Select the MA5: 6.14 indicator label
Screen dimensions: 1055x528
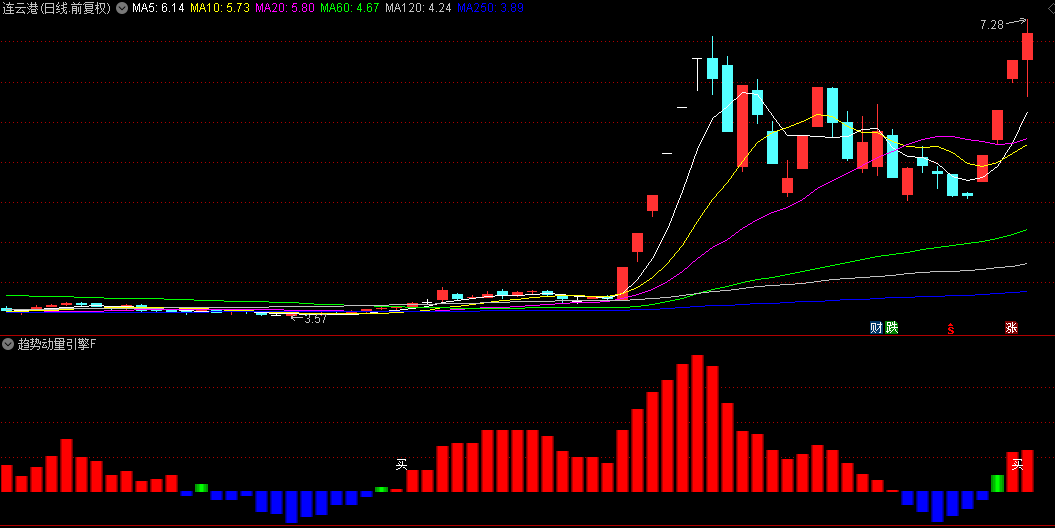[158, 8]
